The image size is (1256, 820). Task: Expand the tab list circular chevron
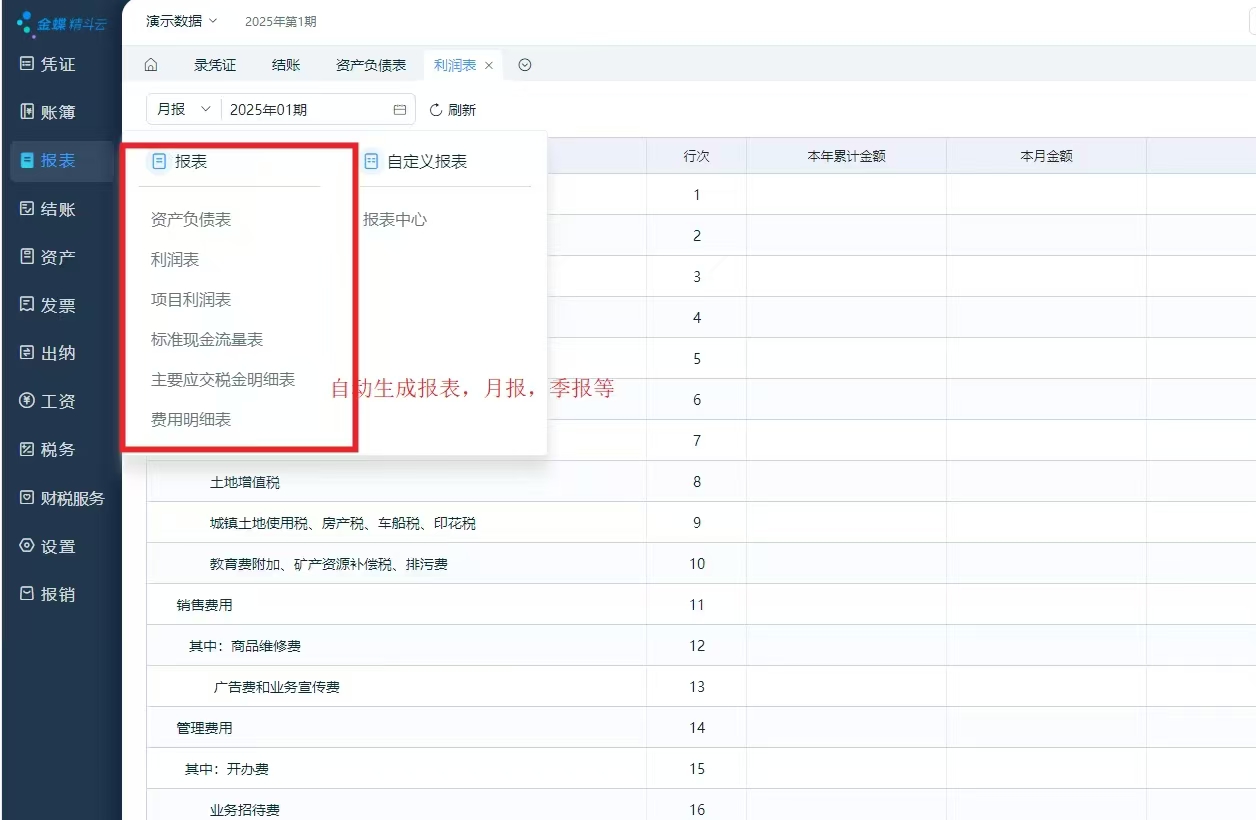(525, 65)
